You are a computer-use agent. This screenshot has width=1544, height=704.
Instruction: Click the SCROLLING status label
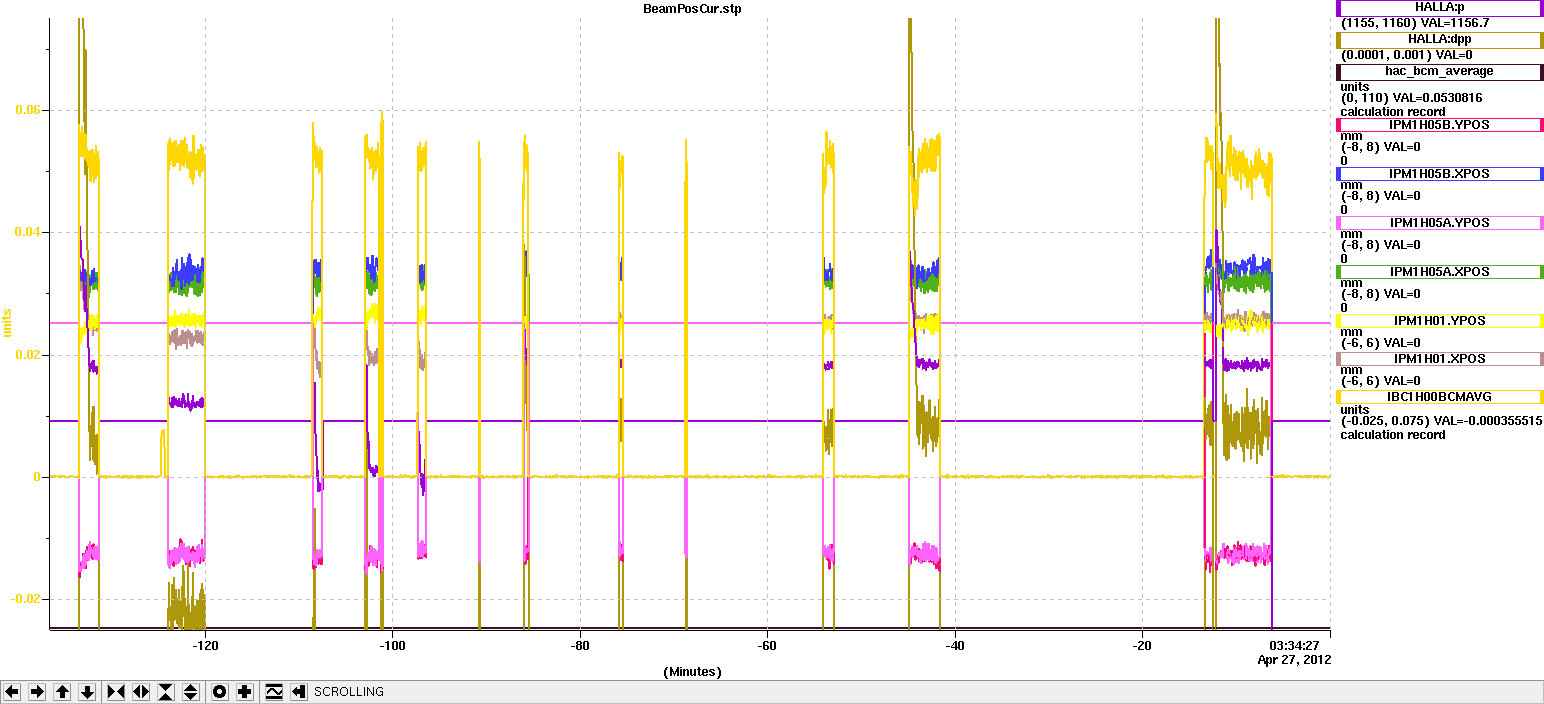tap(349, 692)
